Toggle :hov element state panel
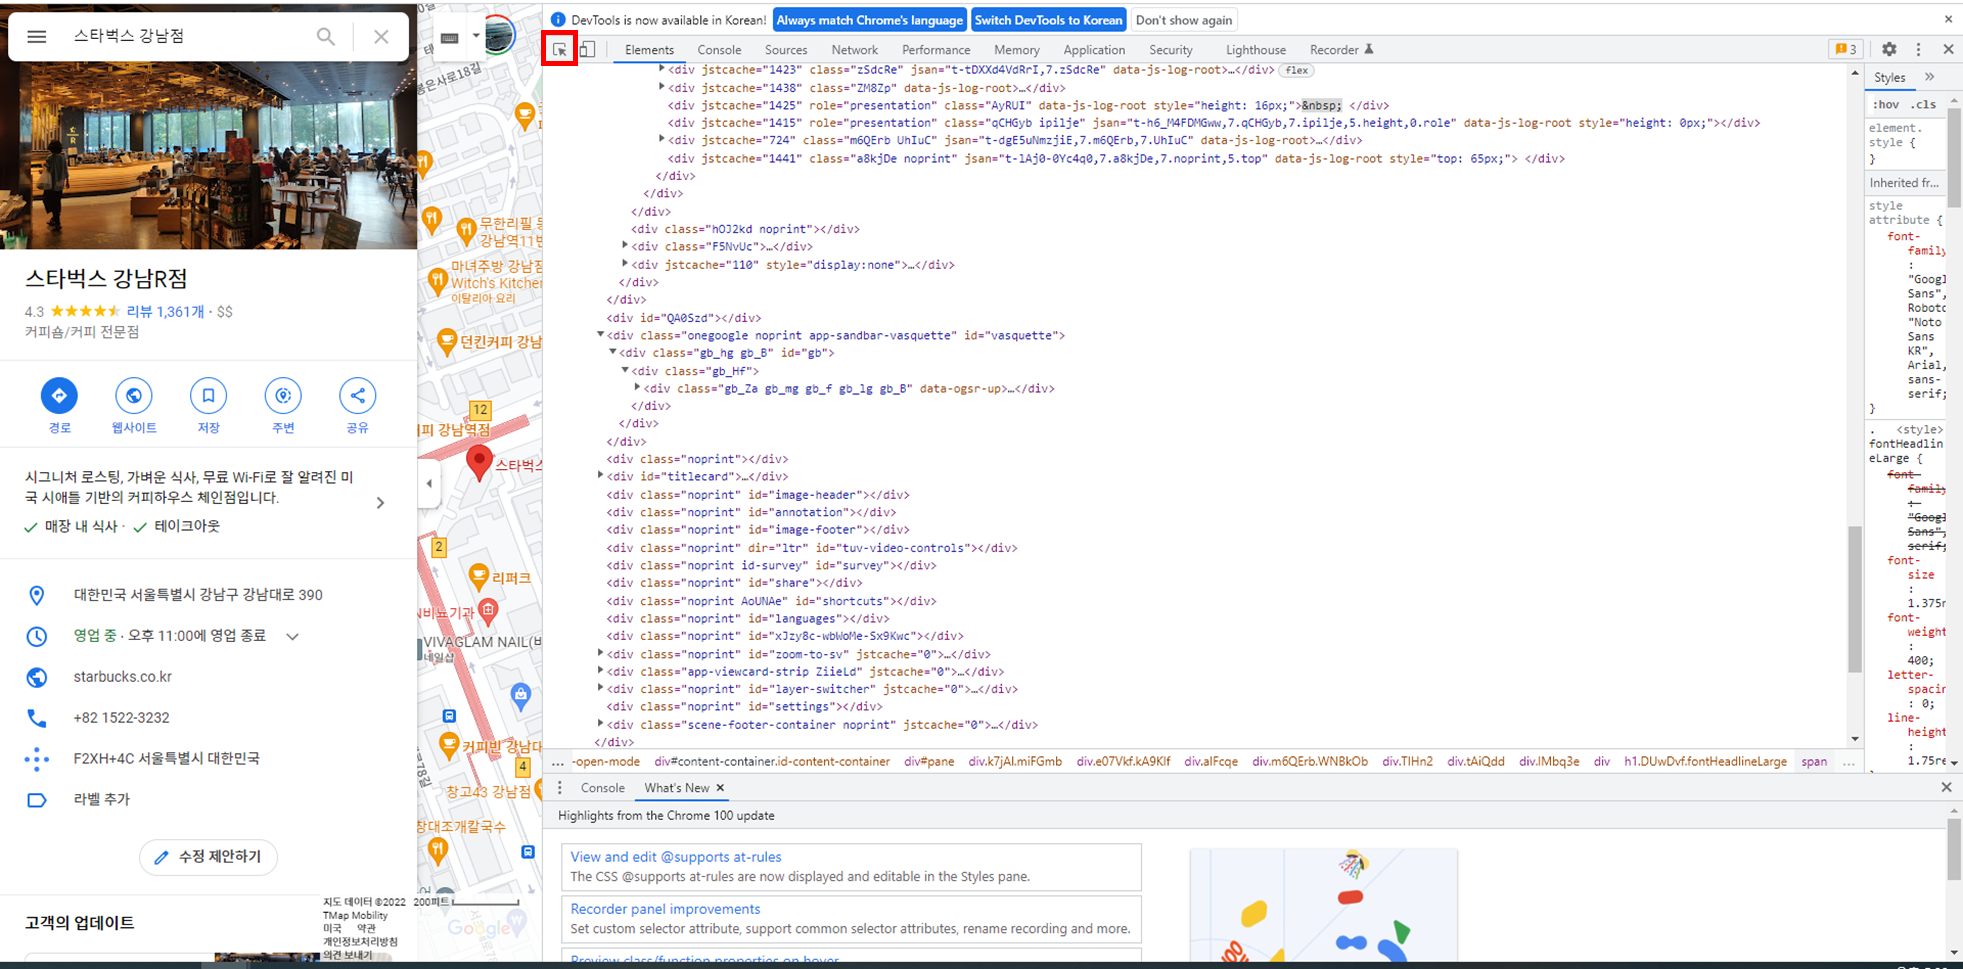1963x969 pixels. tap(1886, 104)
